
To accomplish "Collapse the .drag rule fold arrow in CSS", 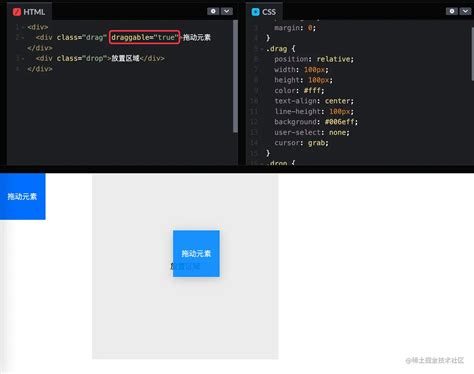I will (262, 49).
